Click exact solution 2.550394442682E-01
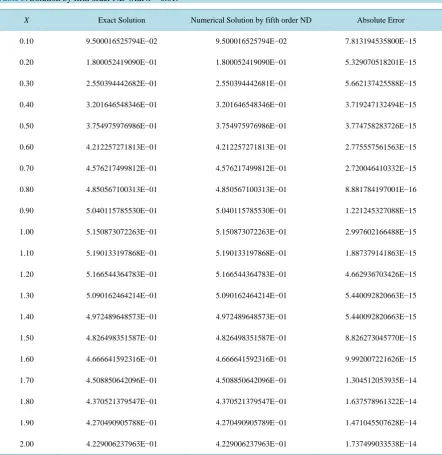 122,84
